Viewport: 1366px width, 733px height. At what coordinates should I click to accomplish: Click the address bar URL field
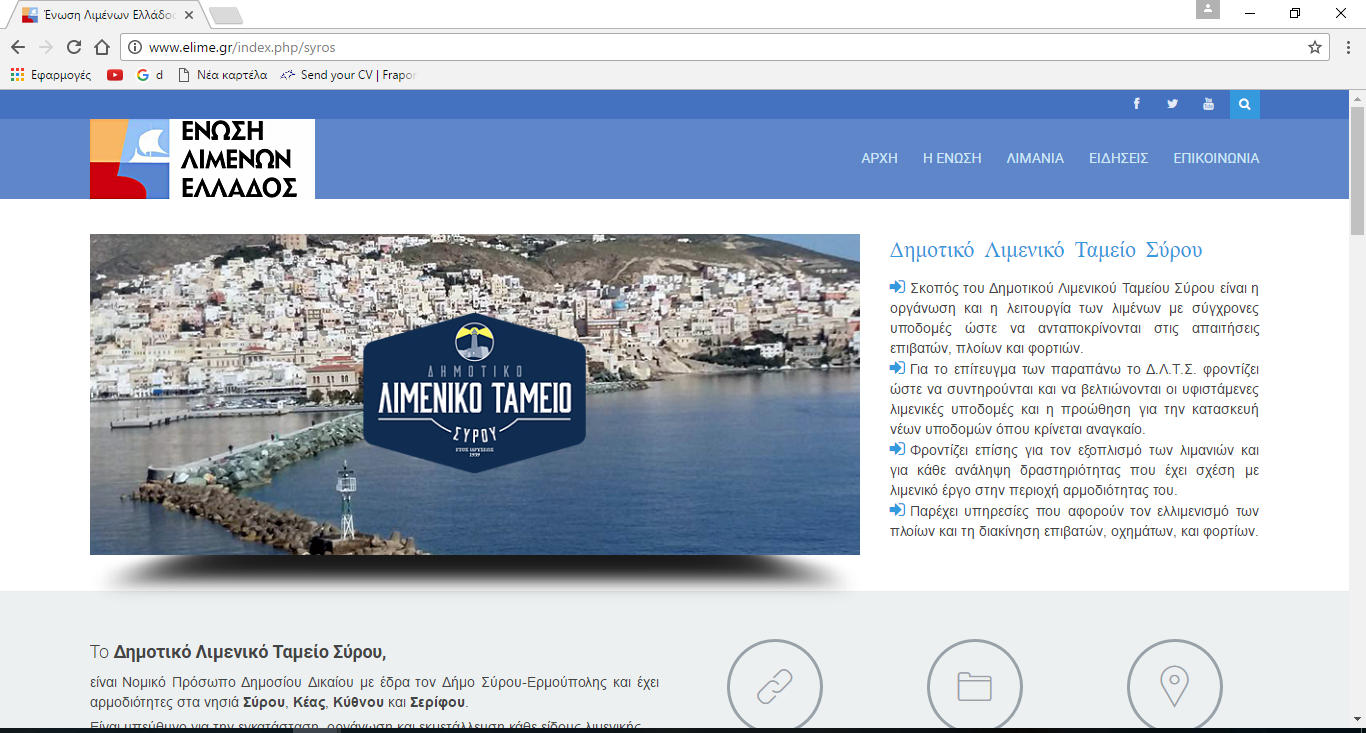pyautogui.click(x=700, y=47)
